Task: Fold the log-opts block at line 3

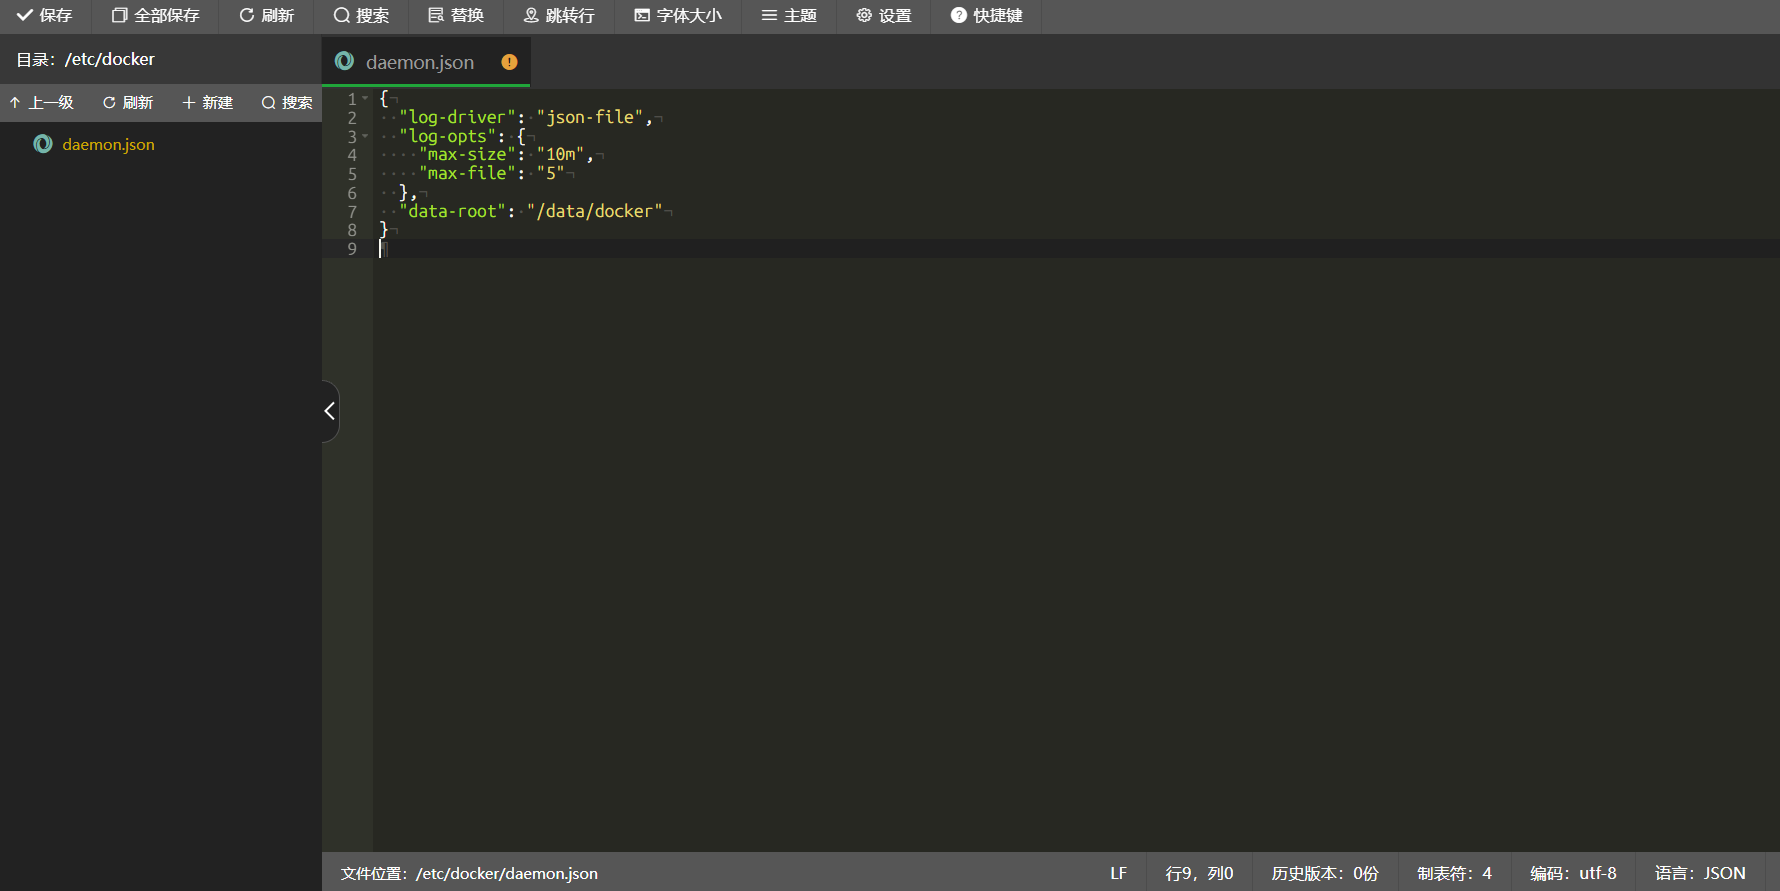Action: pos(365,136)
